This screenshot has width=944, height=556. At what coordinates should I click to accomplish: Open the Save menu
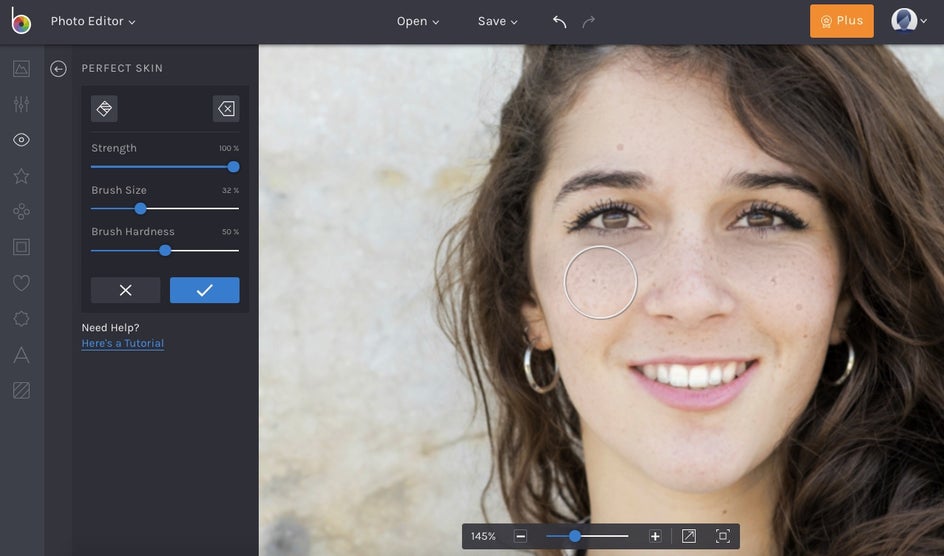(x=497, y=21)
